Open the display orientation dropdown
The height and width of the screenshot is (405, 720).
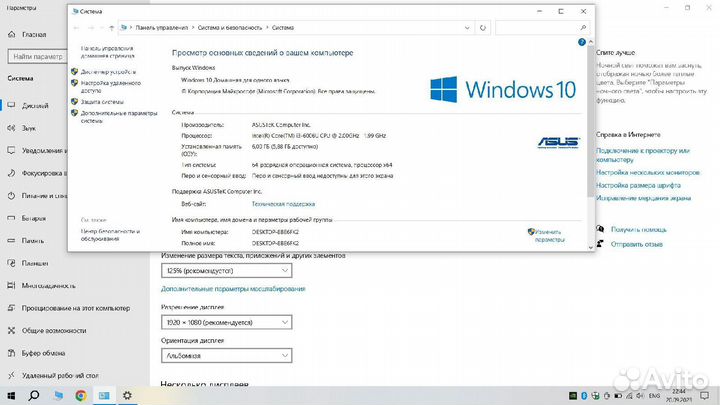[x=226, y=355]
